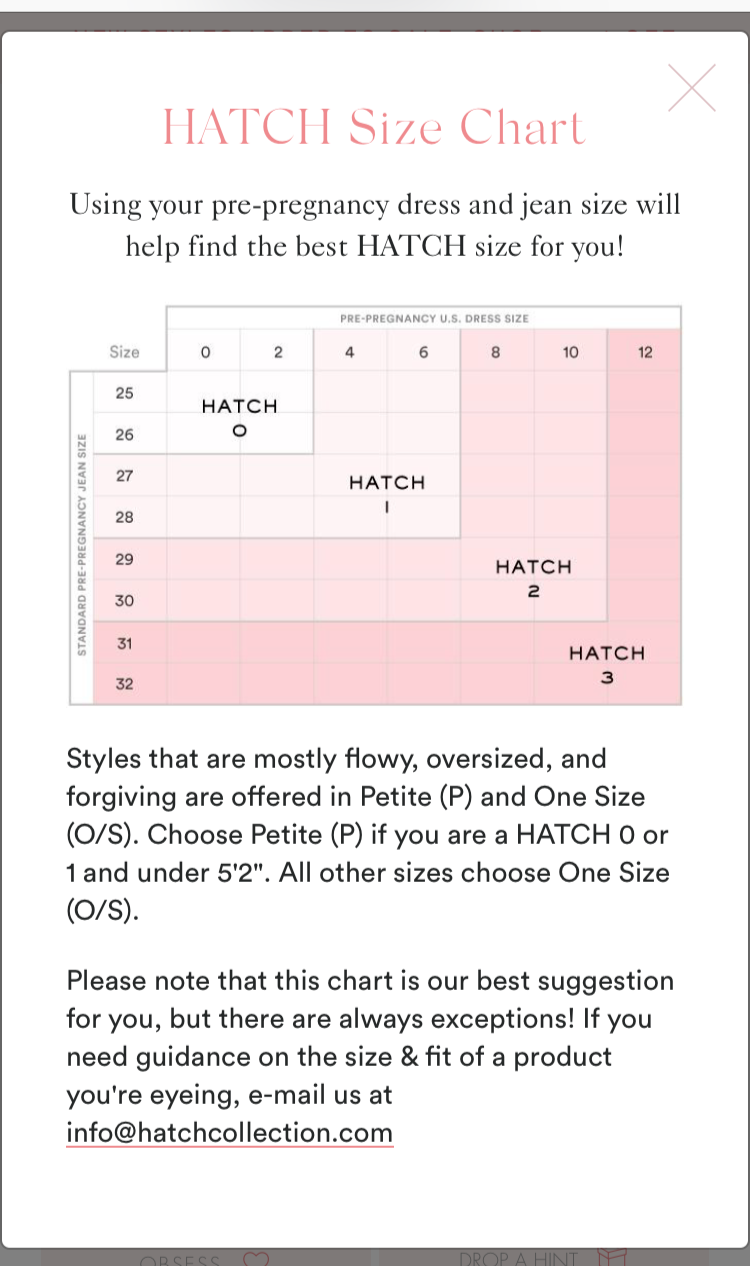Select the HATCH 0 size region
Screen dimensions: 750x1266
(239, 417)
